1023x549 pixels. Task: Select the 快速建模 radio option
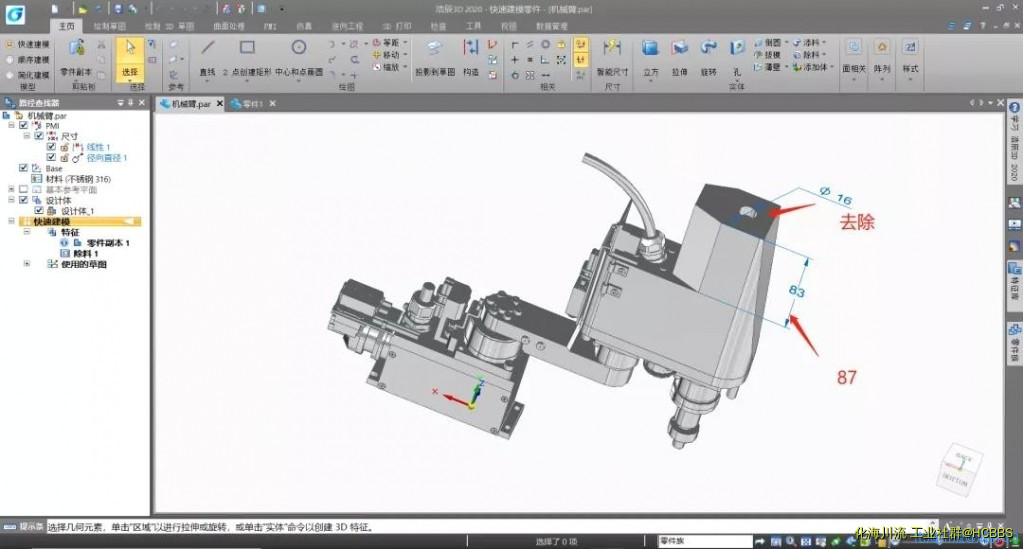coord(28,44)
